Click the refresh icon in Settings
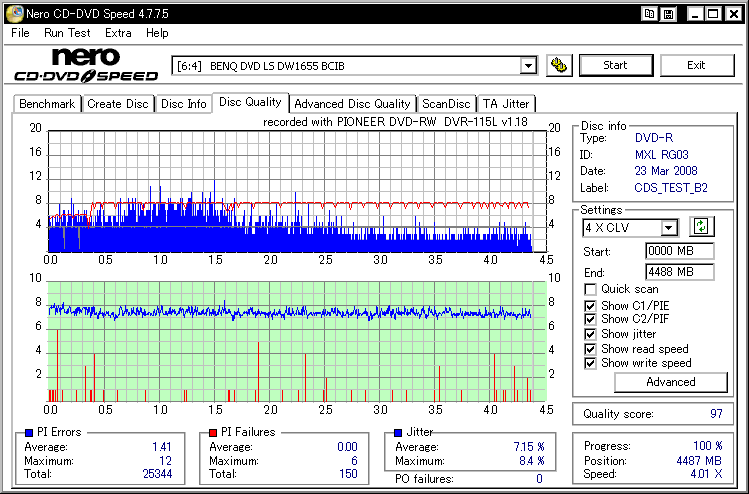 pyautogui.click(x=702, y=228)
